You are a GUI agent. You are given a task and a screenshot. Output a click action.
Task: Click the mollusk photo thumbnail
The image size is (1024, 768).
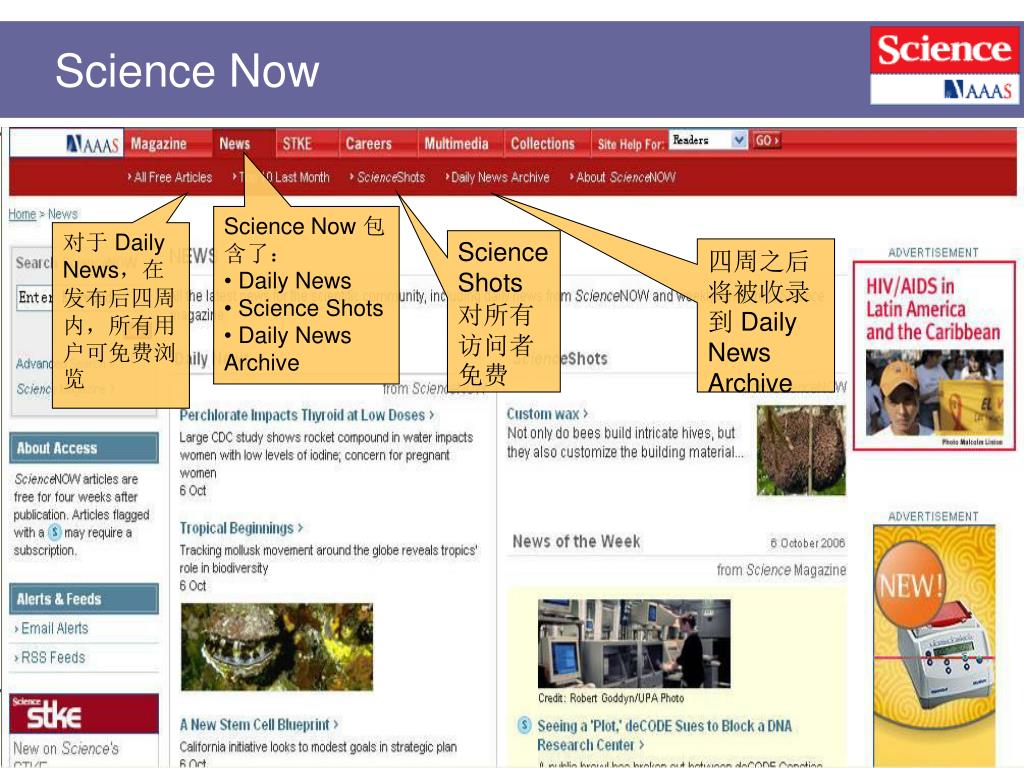[x=277, y=647]
